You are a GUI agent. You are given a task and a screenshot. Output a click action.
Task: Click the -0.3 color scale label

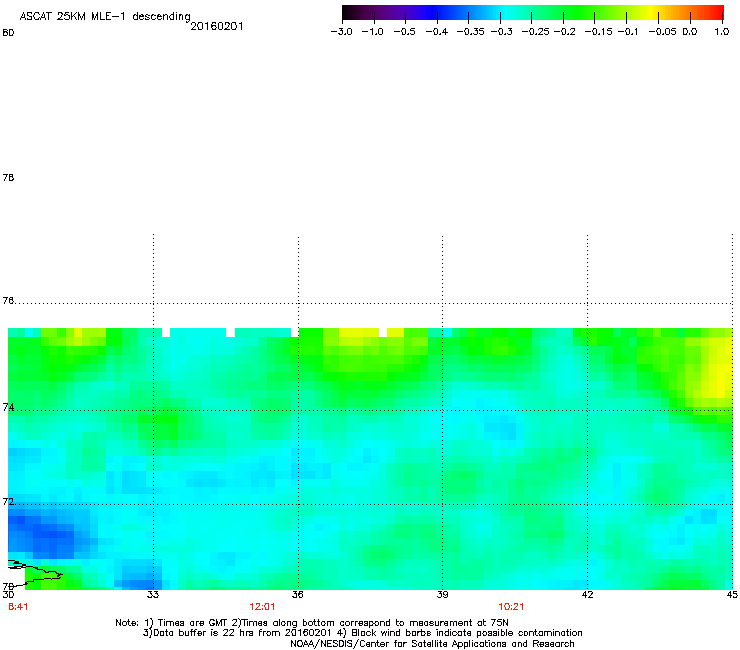pyautogui.click(x=502, y=32)
